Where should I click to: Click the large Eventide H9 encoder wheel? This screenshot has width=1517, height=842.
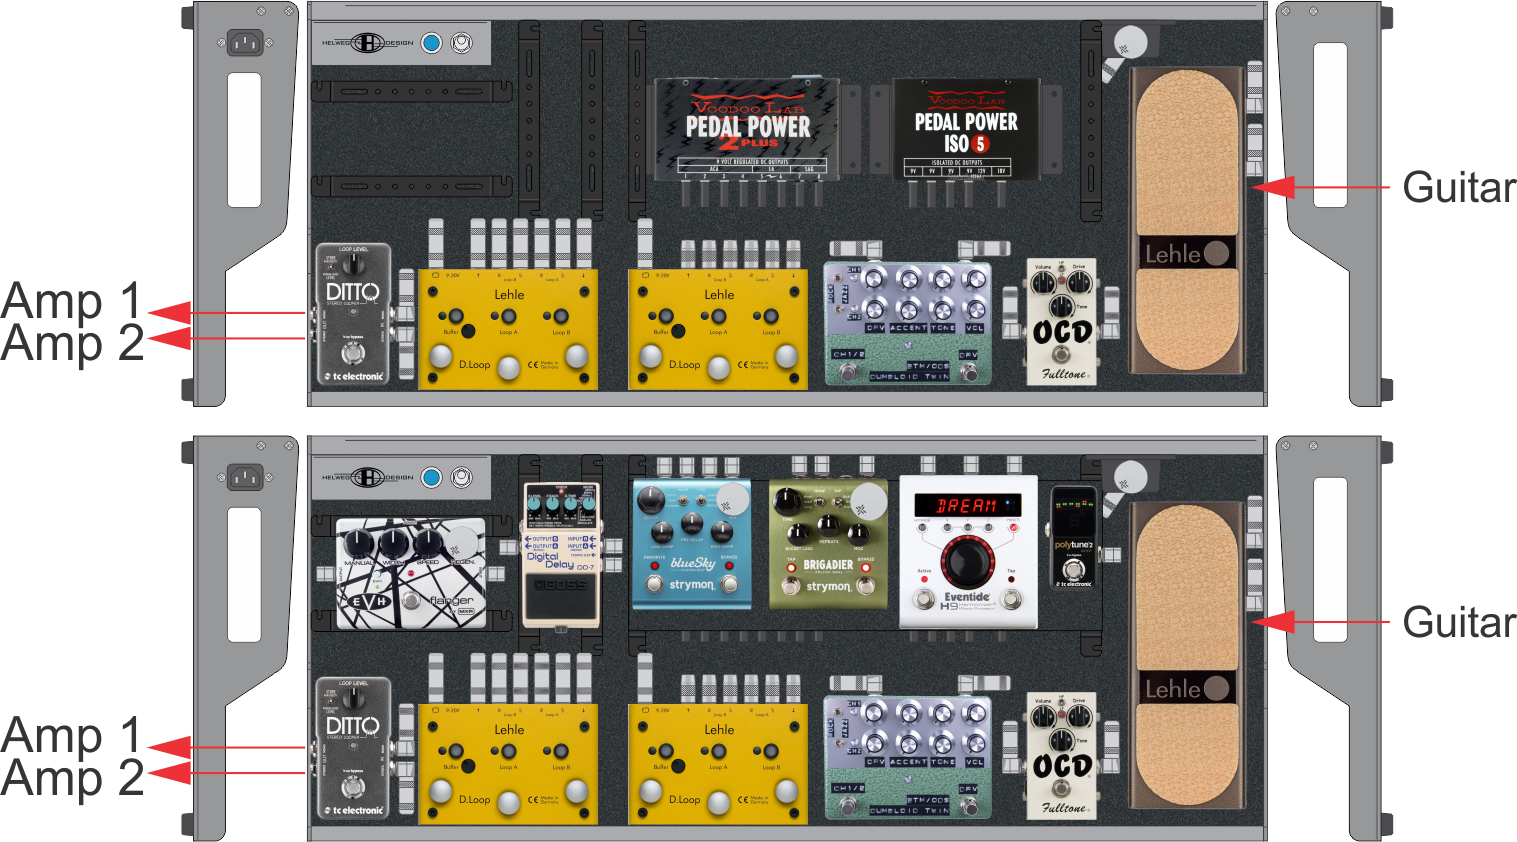967,561
